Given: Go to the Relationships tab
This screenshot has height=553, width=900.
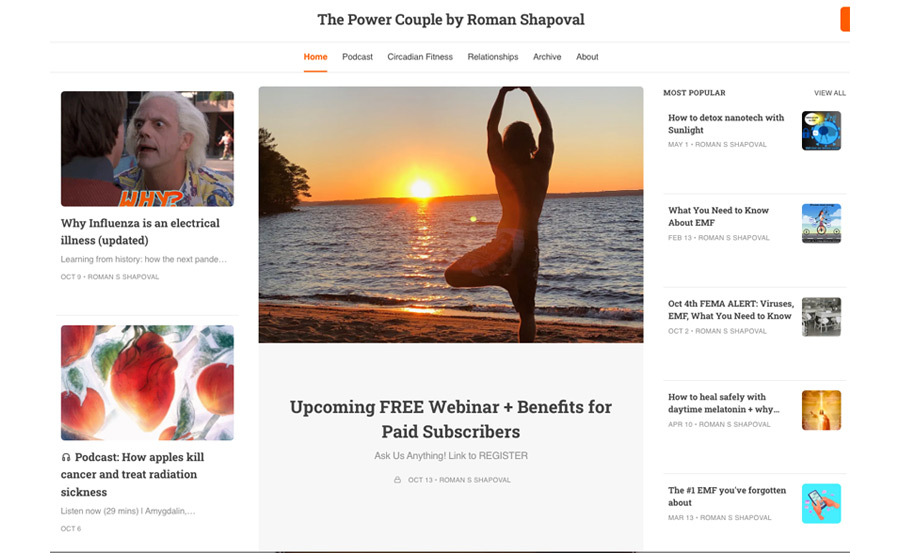Looking at the screenshot, I should coord(492,57).
